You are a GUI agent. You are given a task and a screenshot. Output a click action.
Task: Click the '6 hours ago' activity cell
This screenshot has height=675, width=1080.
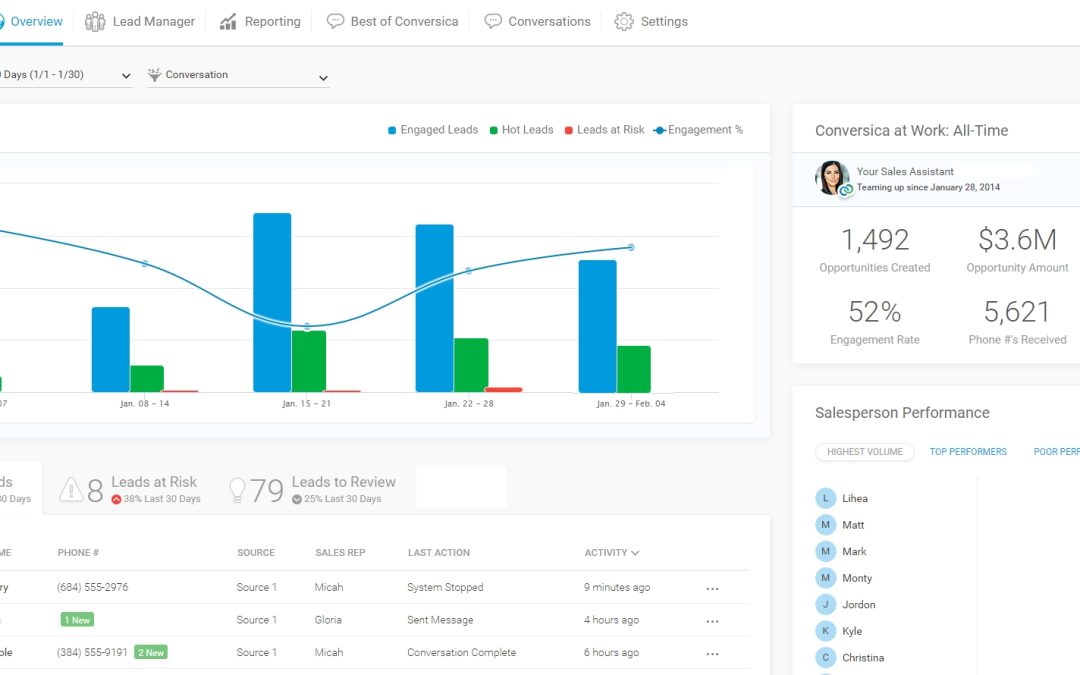(612, 652)
